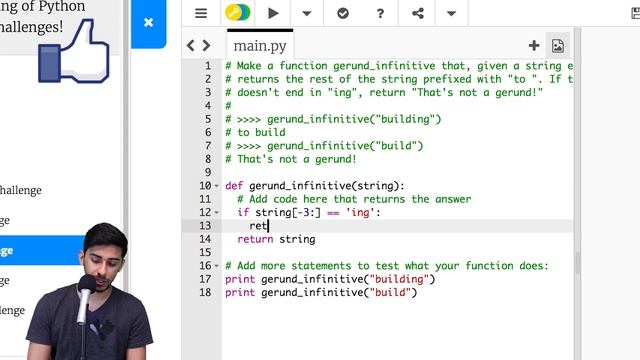
Task: Click the checkmark check icon
Action: pos(343,13)
